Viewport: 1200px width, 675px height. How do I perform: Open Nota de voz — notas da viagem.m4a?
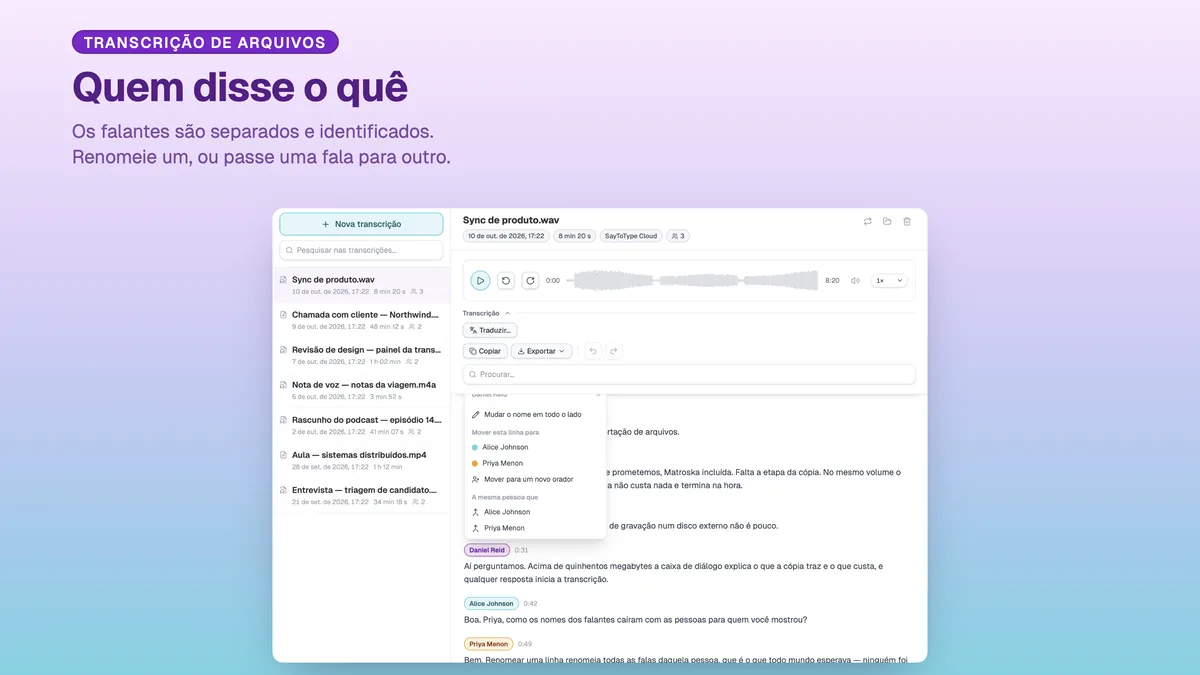point(361,390)
